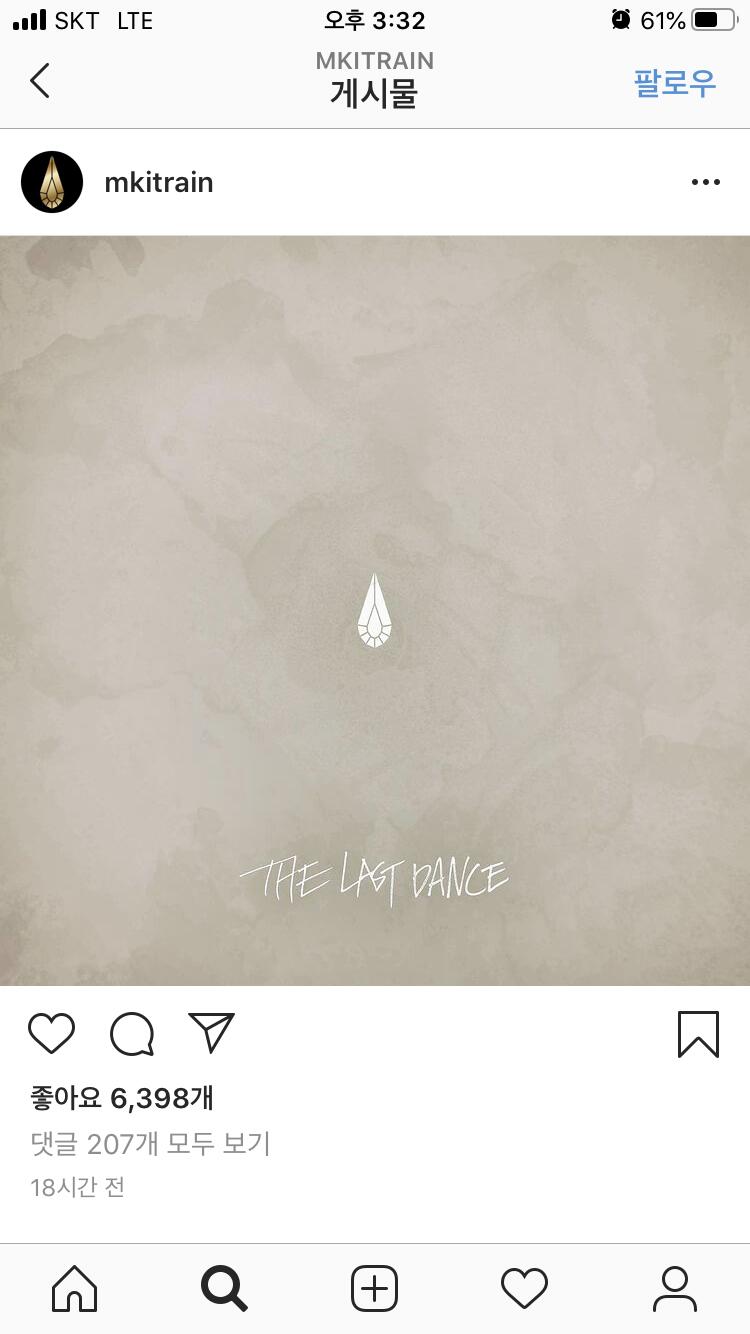The image size is (750, 1334).
Task: Save post with the bookmark icon
Action: click(698, 1034)
